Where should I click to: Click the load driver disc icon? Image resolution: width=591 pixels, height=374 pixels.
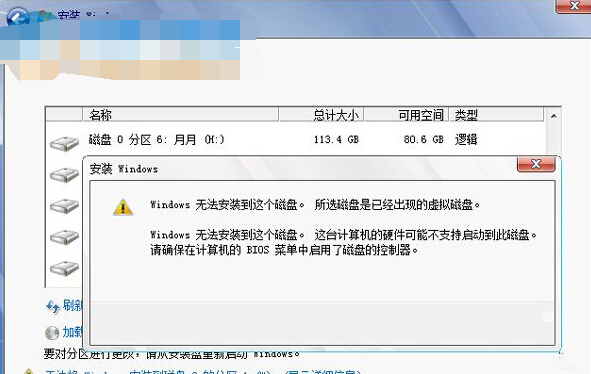[x=52, y=332]
